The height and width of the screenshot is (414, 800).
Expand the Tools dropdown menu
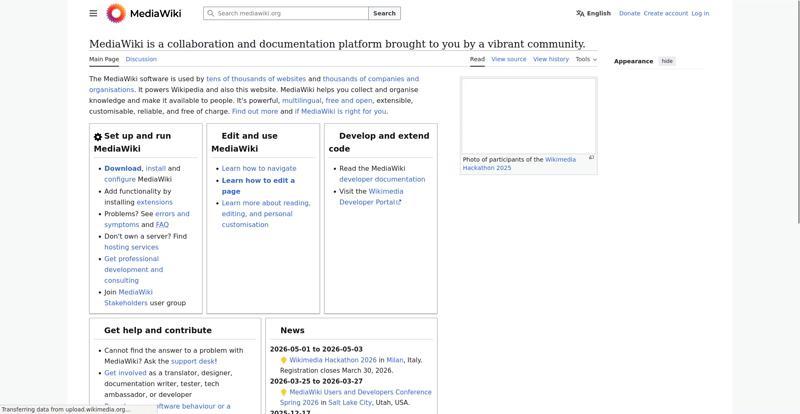pyautogui.click(x=586, y=59)
